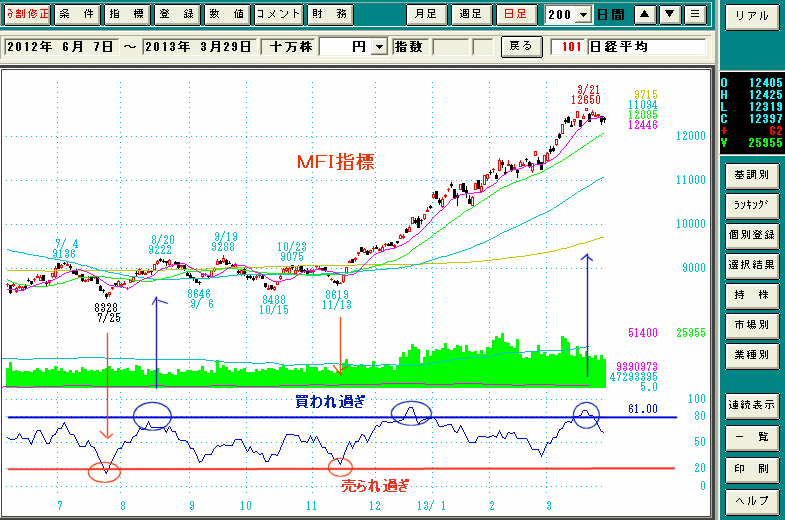785x520 pixels.
Task: Click the 戻る back button
Action: (x=521, y=47)
